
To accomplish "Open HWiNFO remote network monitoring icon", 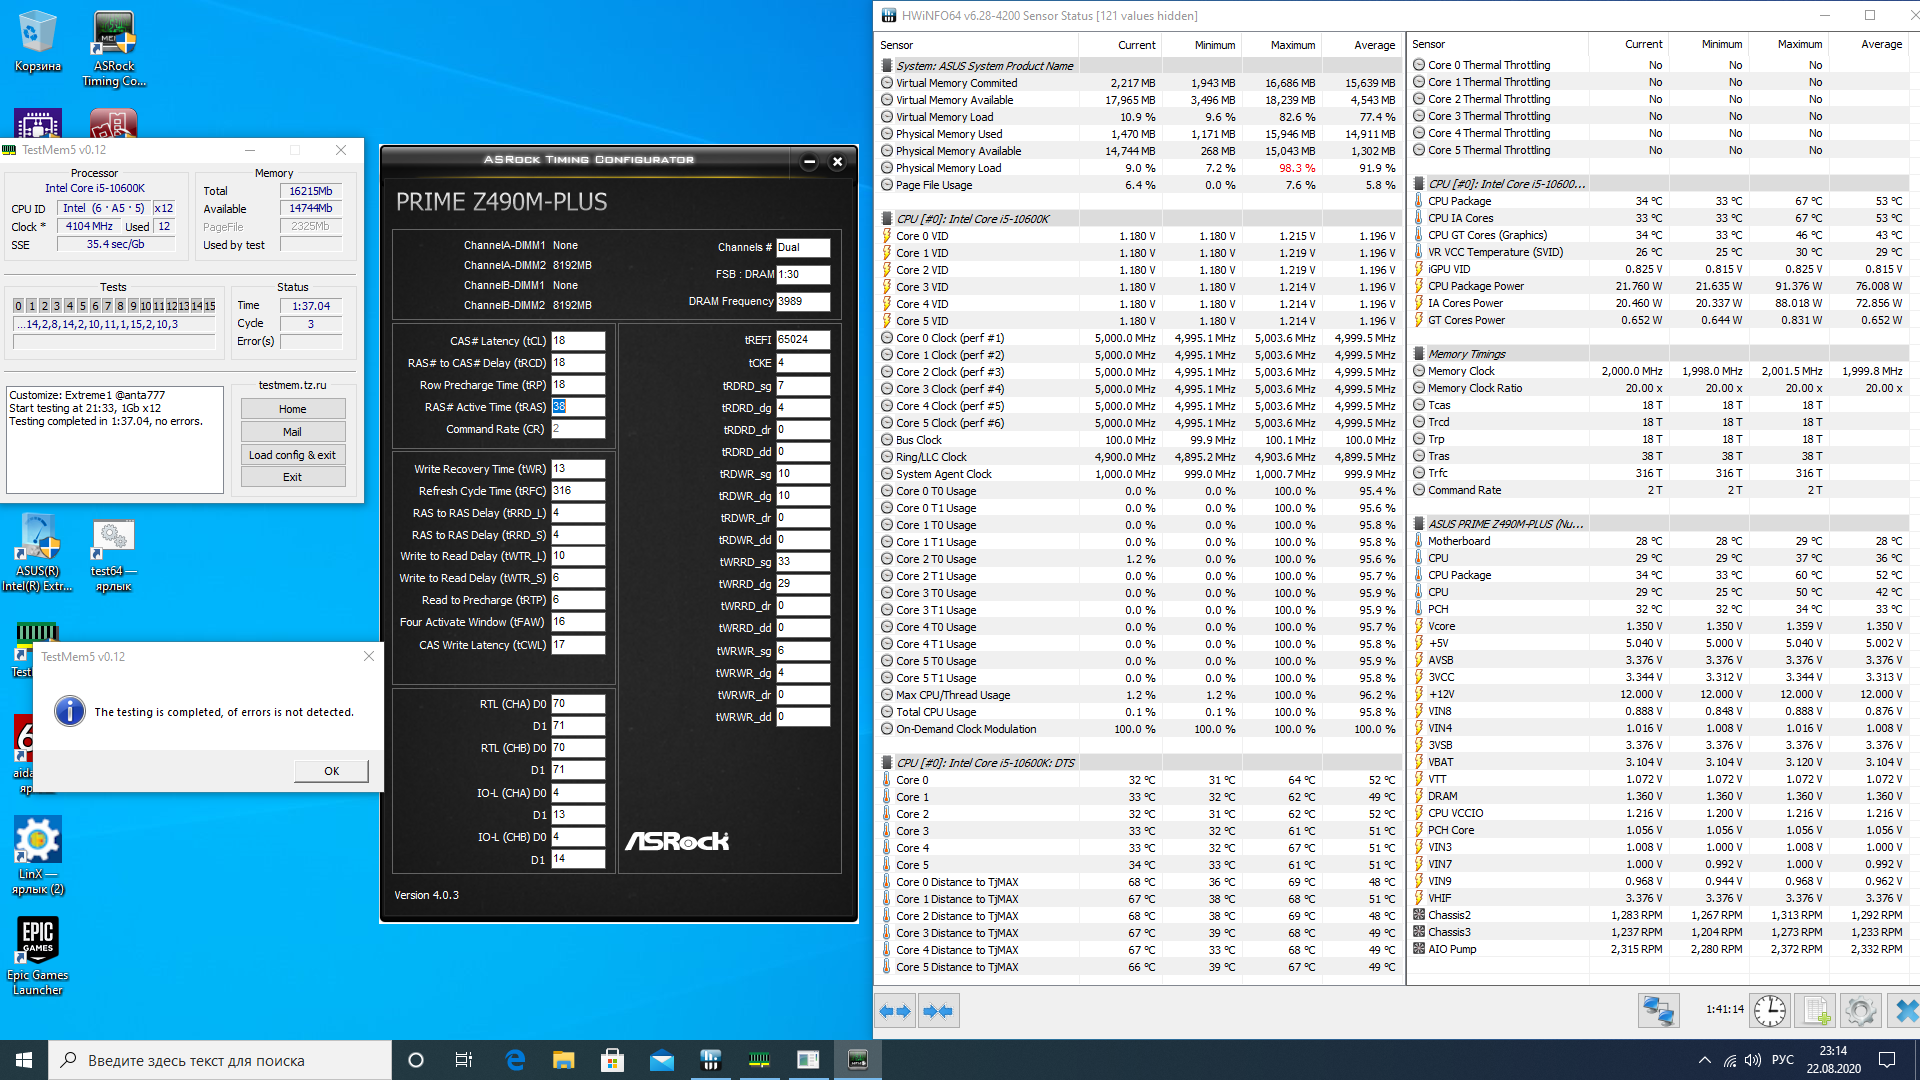I will (1658, 1011).
